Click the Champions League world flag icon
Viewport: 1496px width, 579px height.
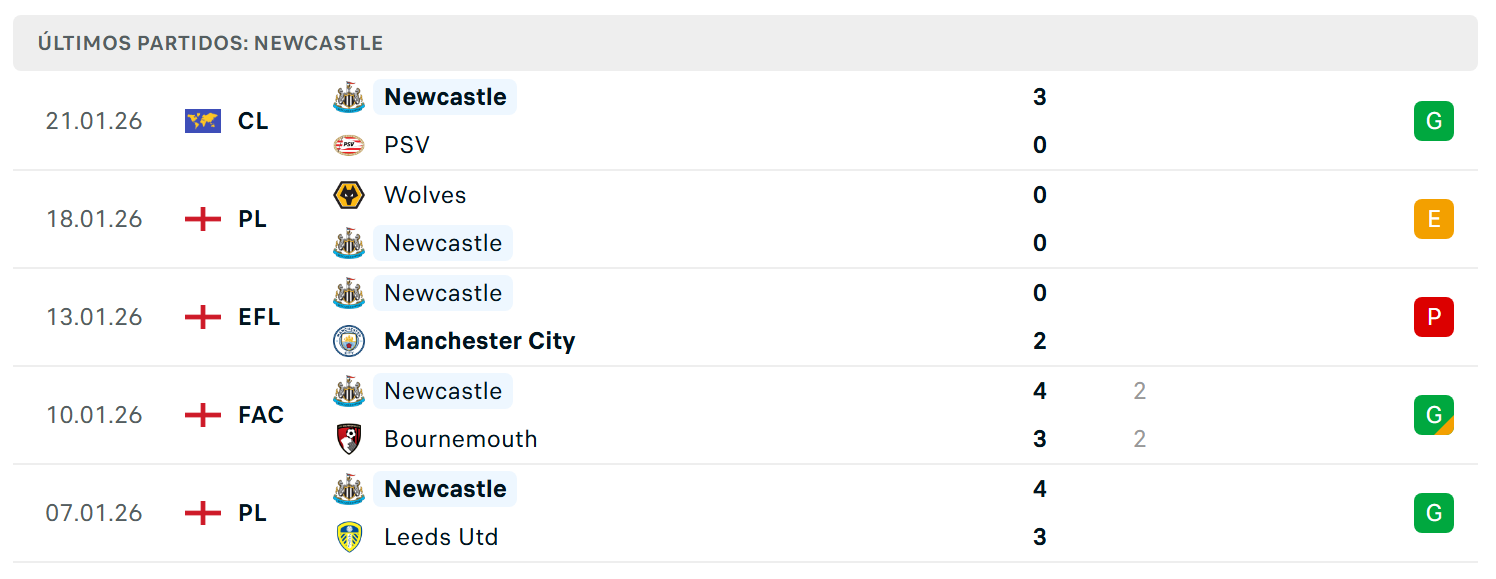203,121
